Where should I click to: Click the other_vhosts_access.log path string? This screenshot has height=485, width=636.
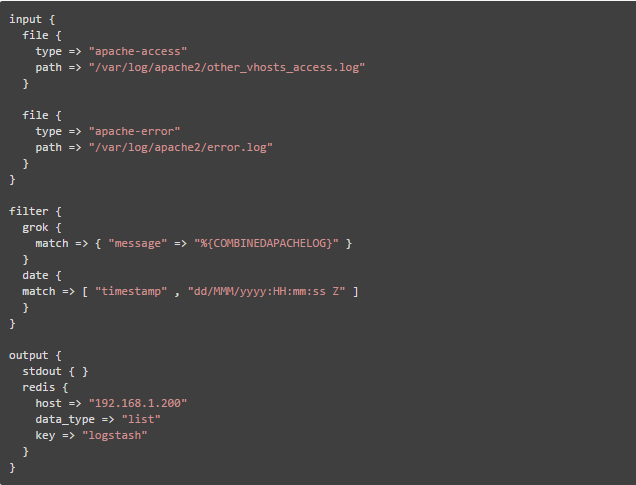click(x=227, y=67)
